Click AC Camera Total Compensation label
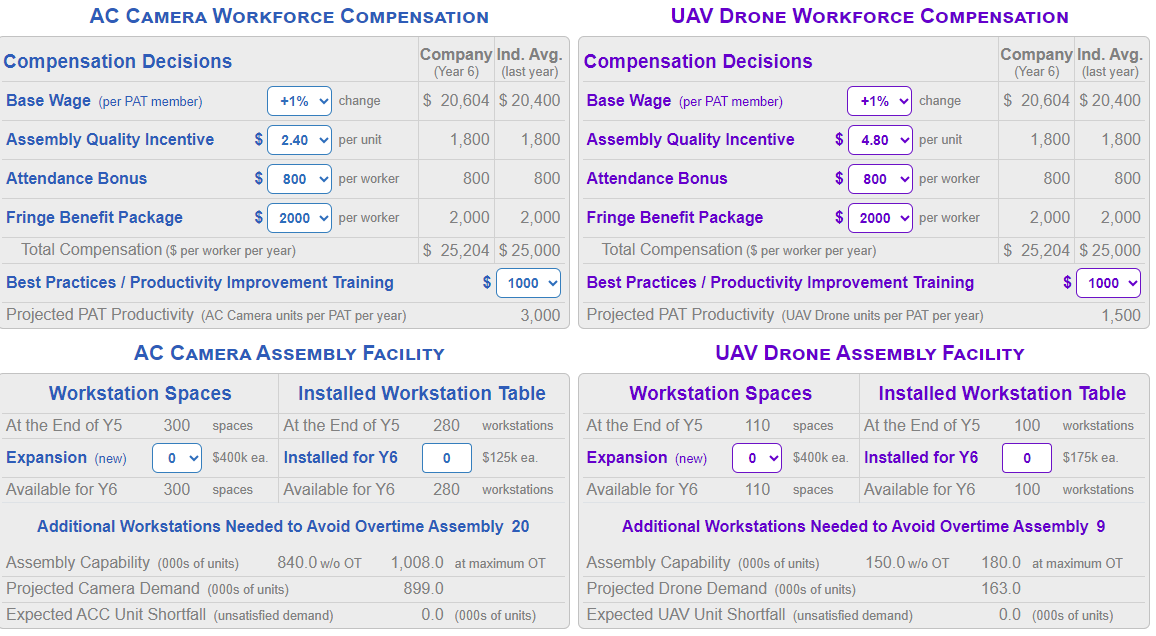This screenshot has width=1156, height=636. tap(158, 250)
